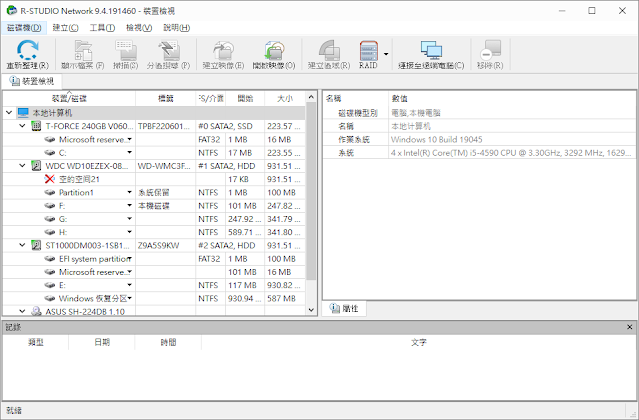The height and width of the screenshot is (420, 639).
Task: Click the Show Files toolbar icon
Action: 83,54
